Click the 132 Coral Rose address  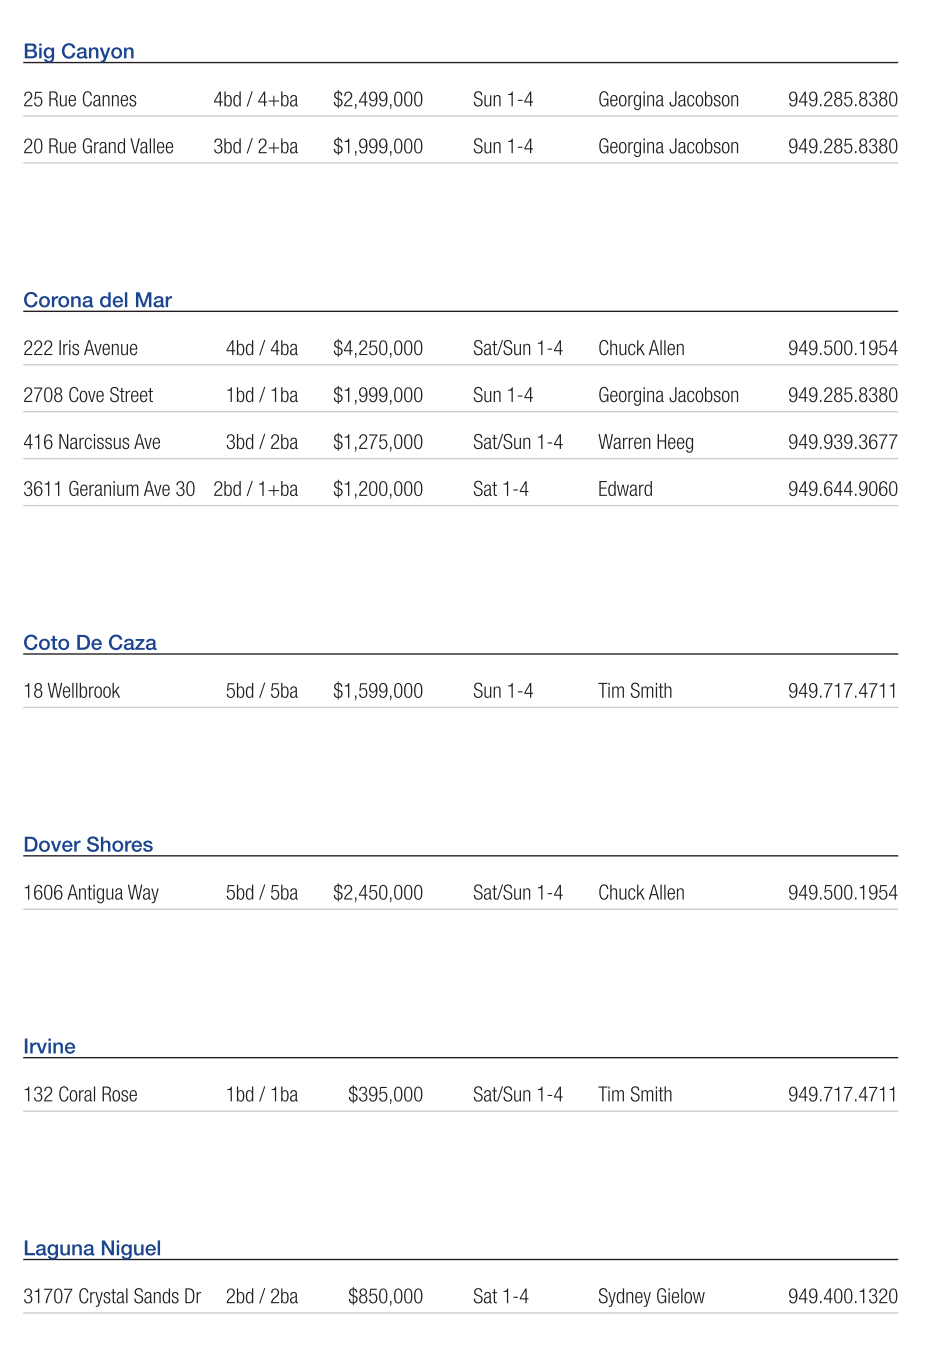point(80,1096)
